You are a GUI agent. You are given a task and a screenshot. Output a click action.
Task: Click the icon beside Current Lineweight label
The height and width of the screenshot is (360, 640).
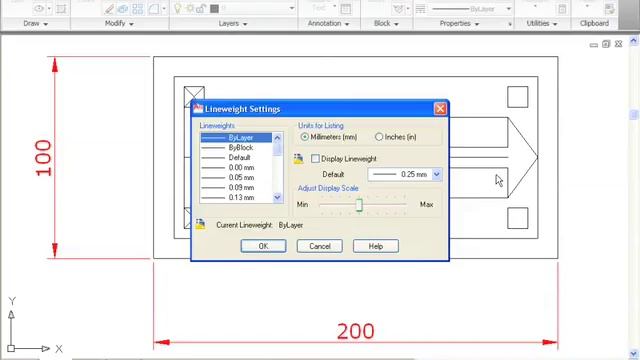point(200,224)
